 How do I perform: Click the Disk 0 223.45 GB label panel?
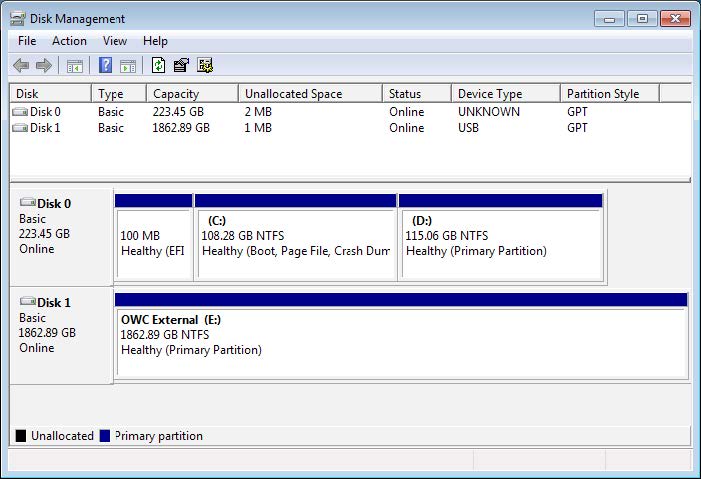tap(61, 237)
